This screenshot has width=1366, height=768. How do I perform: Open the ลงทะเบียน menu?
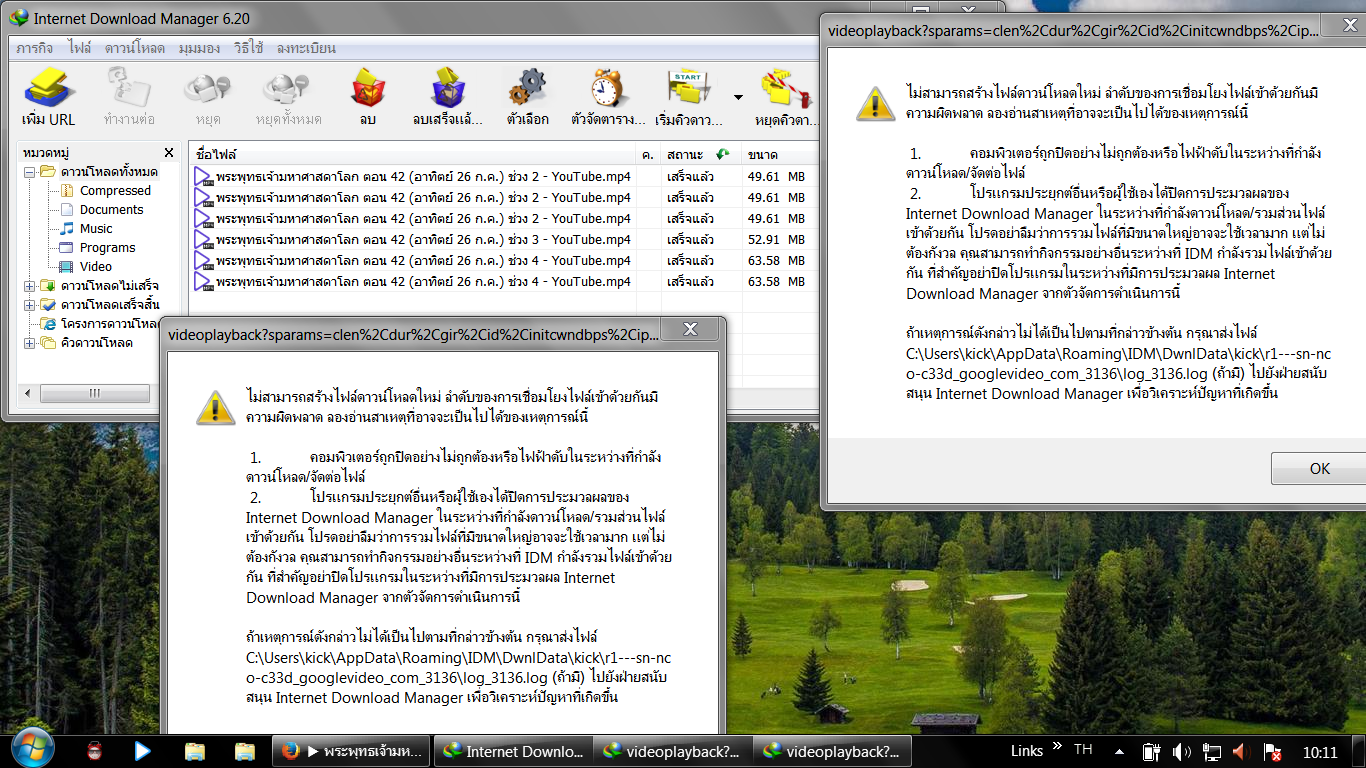point(306,48)
